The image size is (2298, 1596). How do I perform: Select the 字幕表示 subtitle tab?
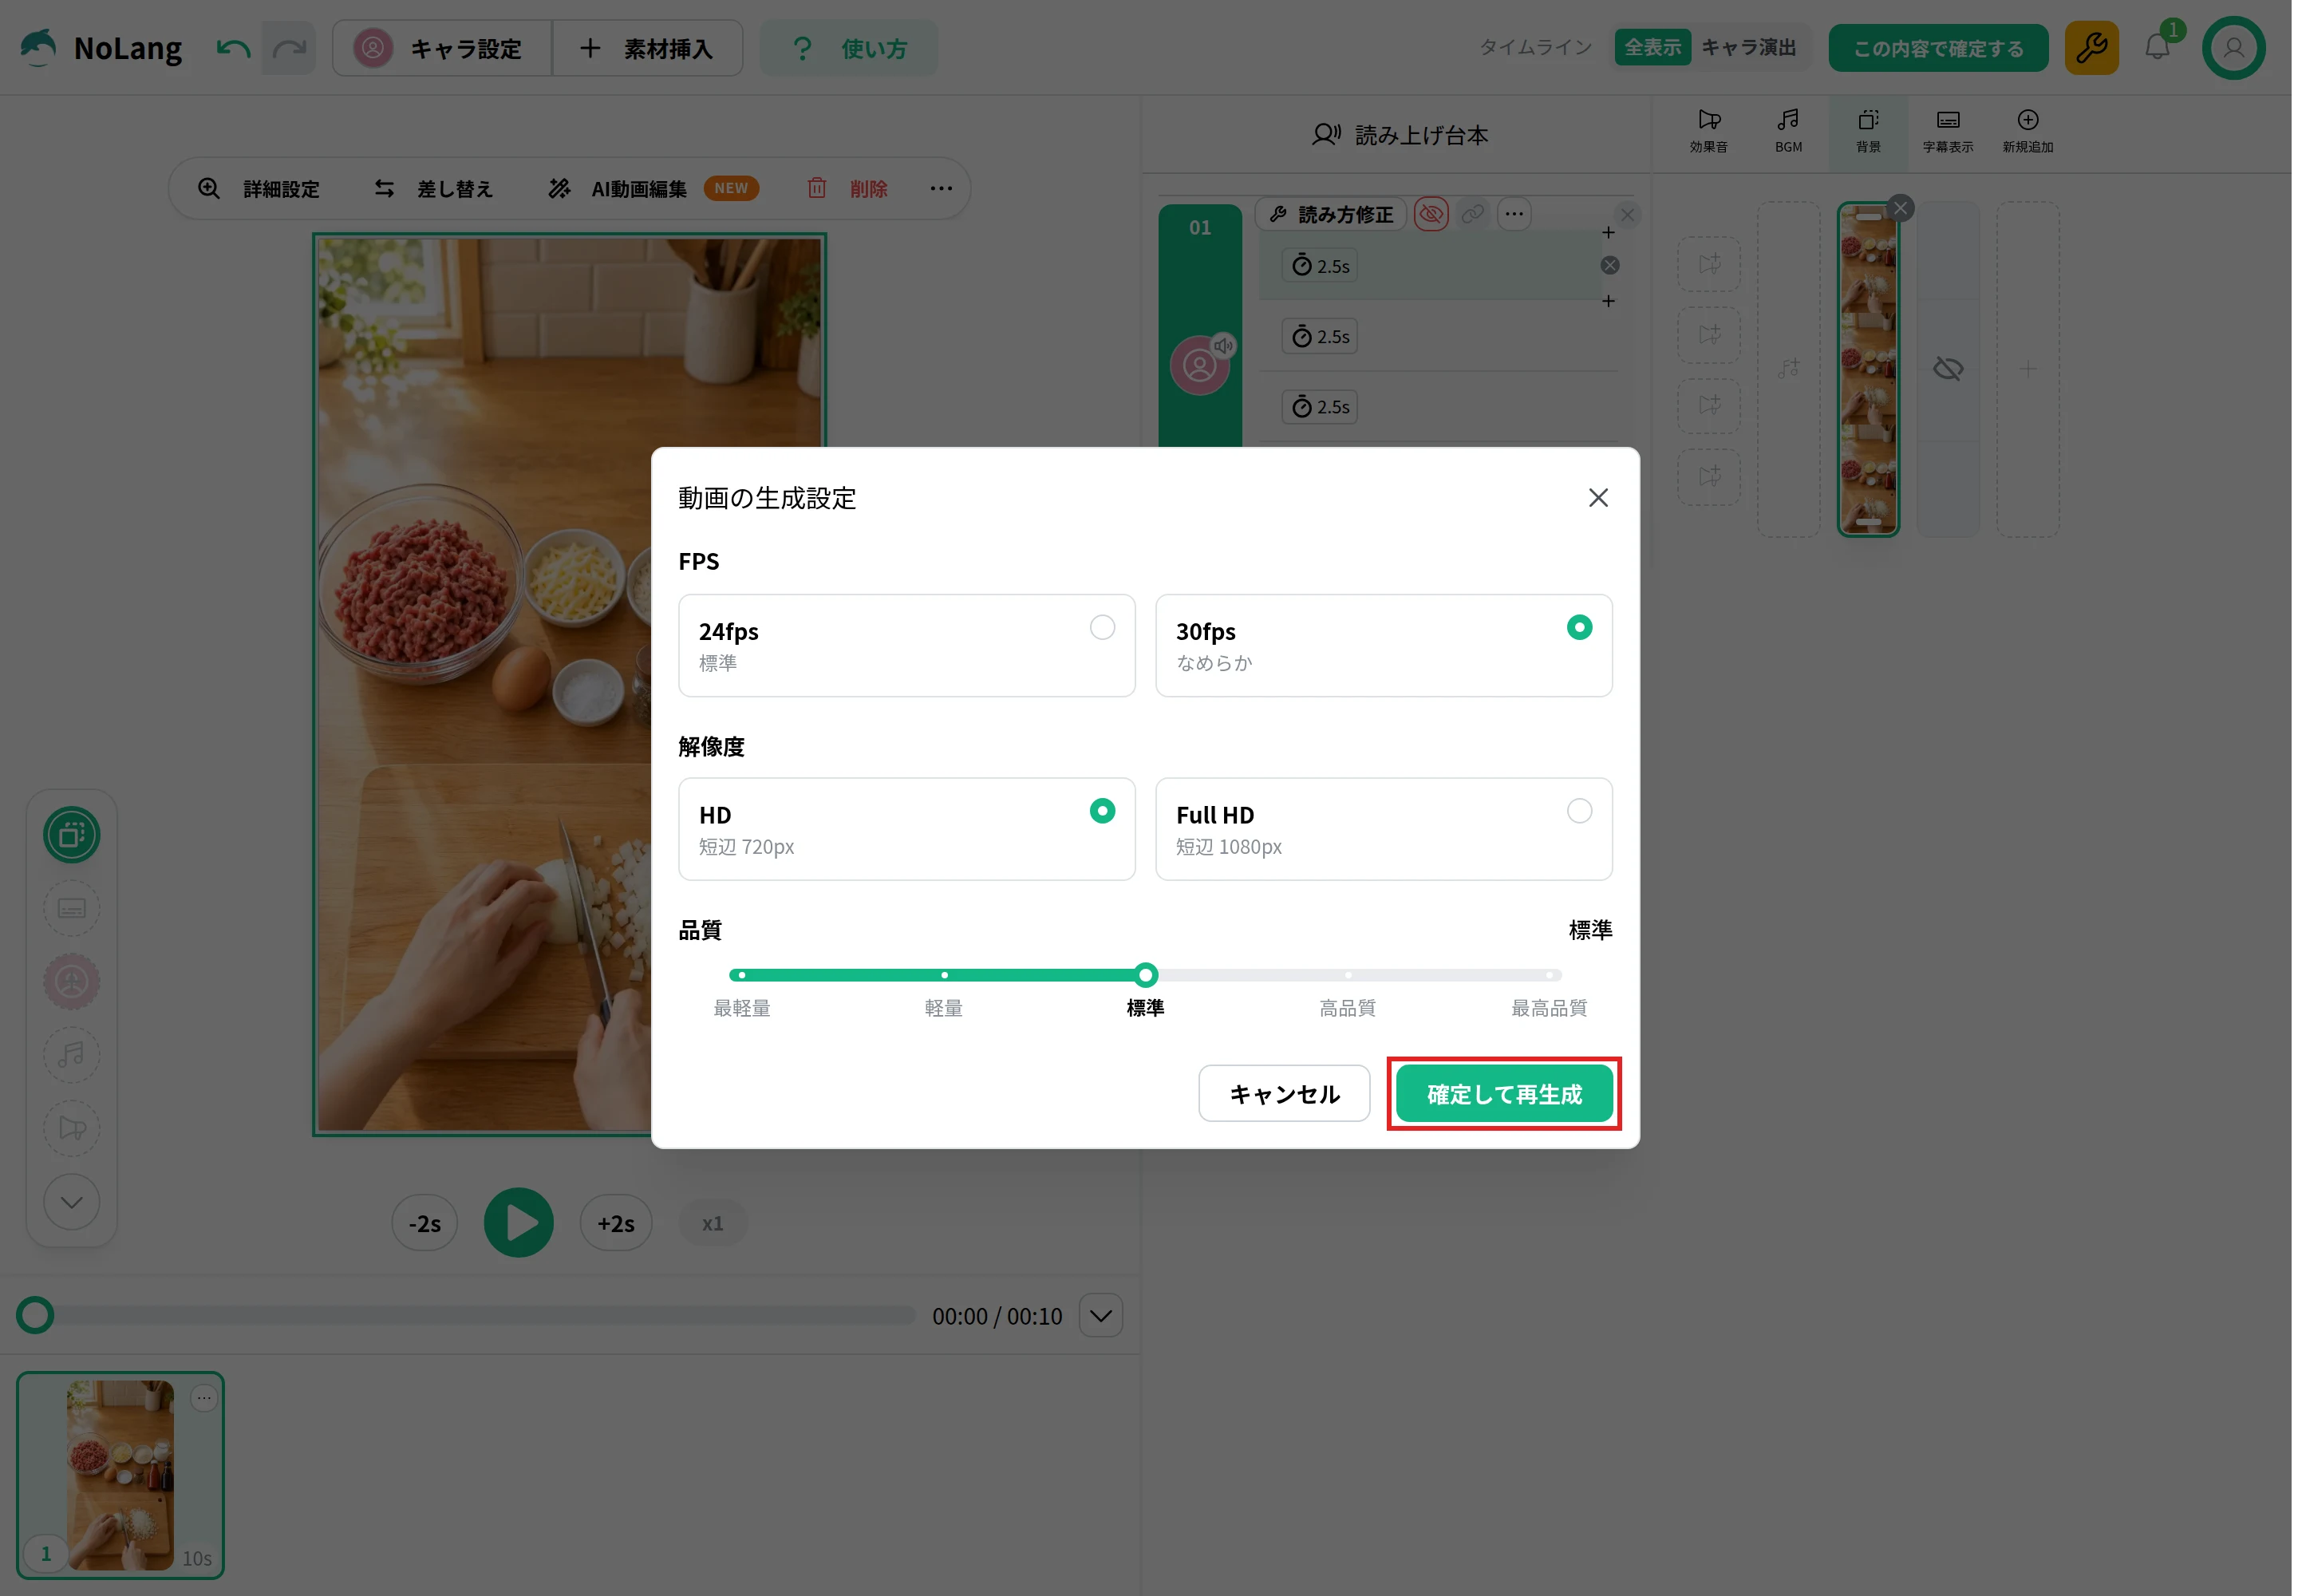[x=1948, y=131]
